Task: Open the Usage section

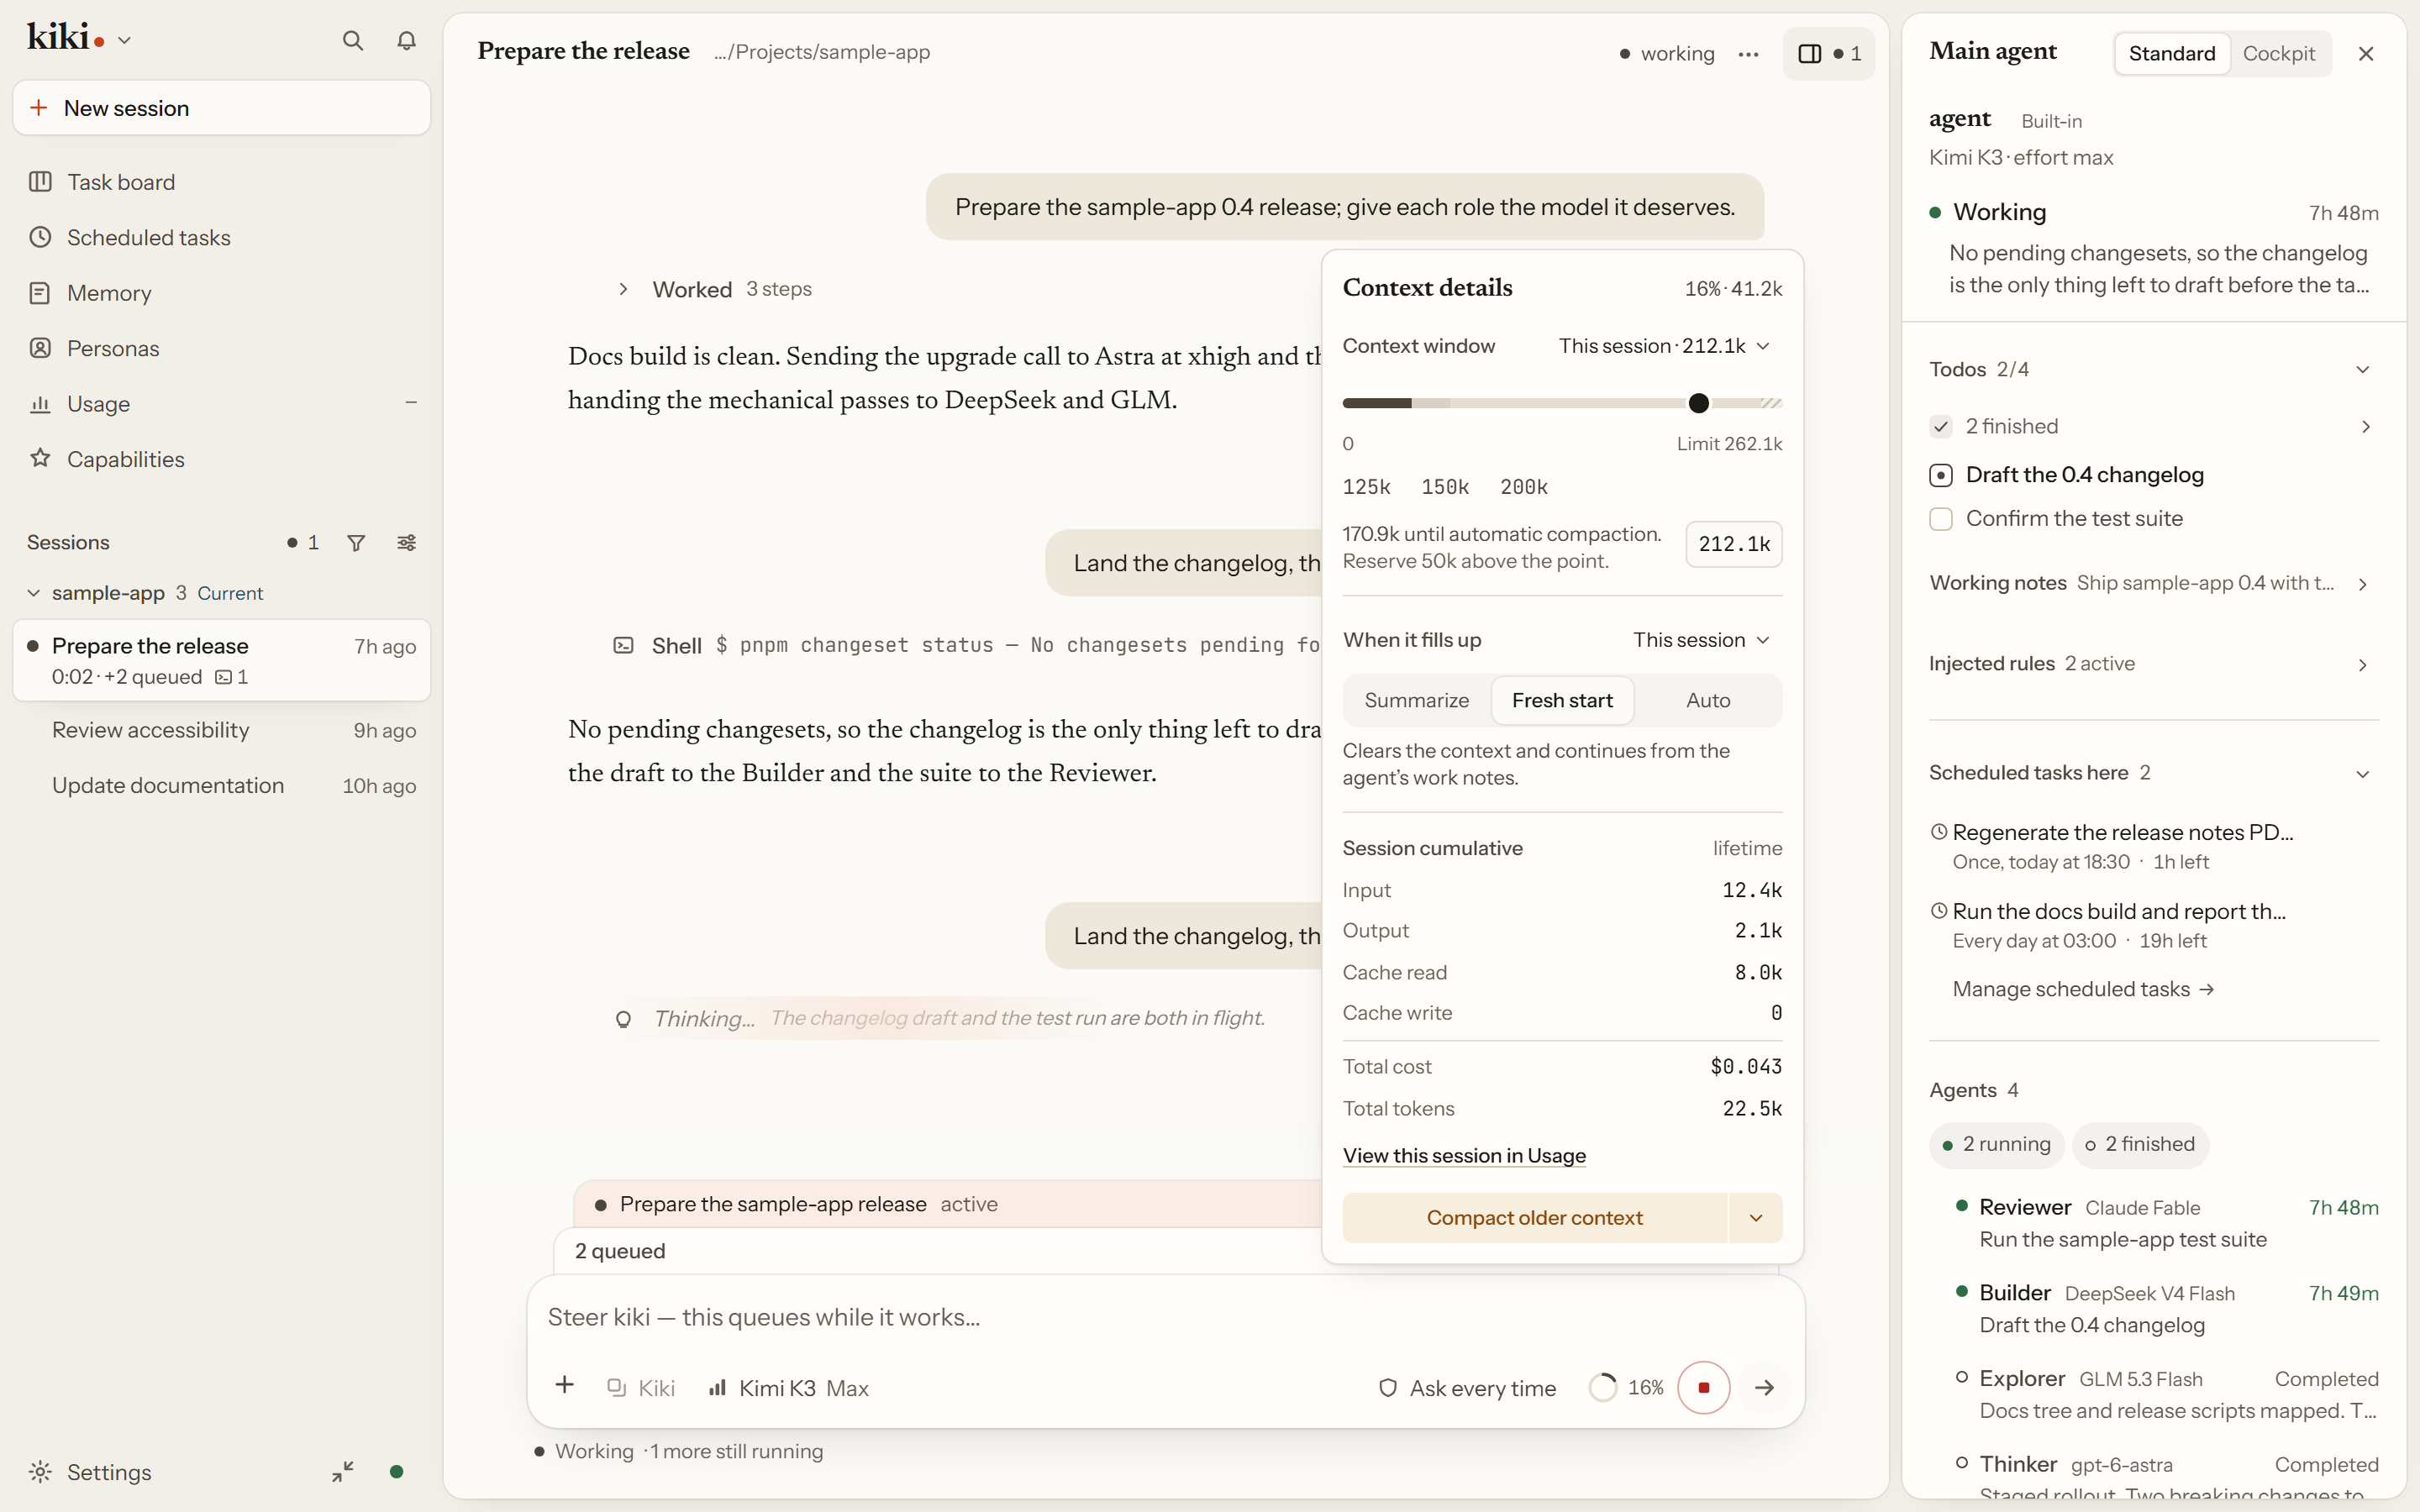Action: point(221,404)
